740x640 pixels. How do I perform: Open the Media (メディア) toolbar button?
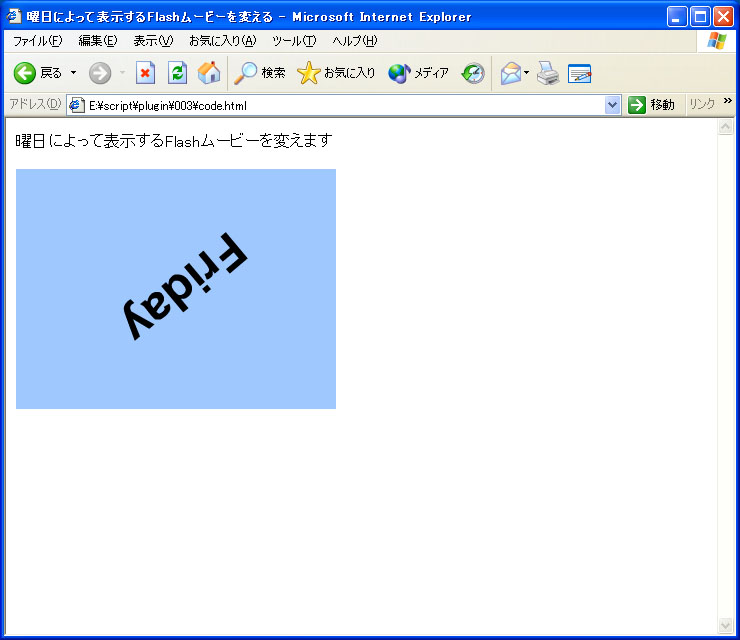[418, 73]
